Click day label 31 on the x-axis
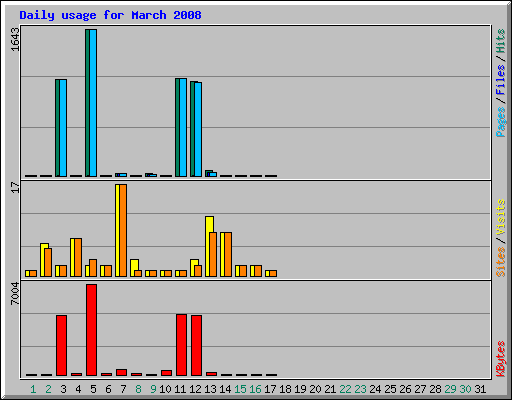The width and height of the screenshot is (512, 400). pyautogui.click(x=480, y=389)
